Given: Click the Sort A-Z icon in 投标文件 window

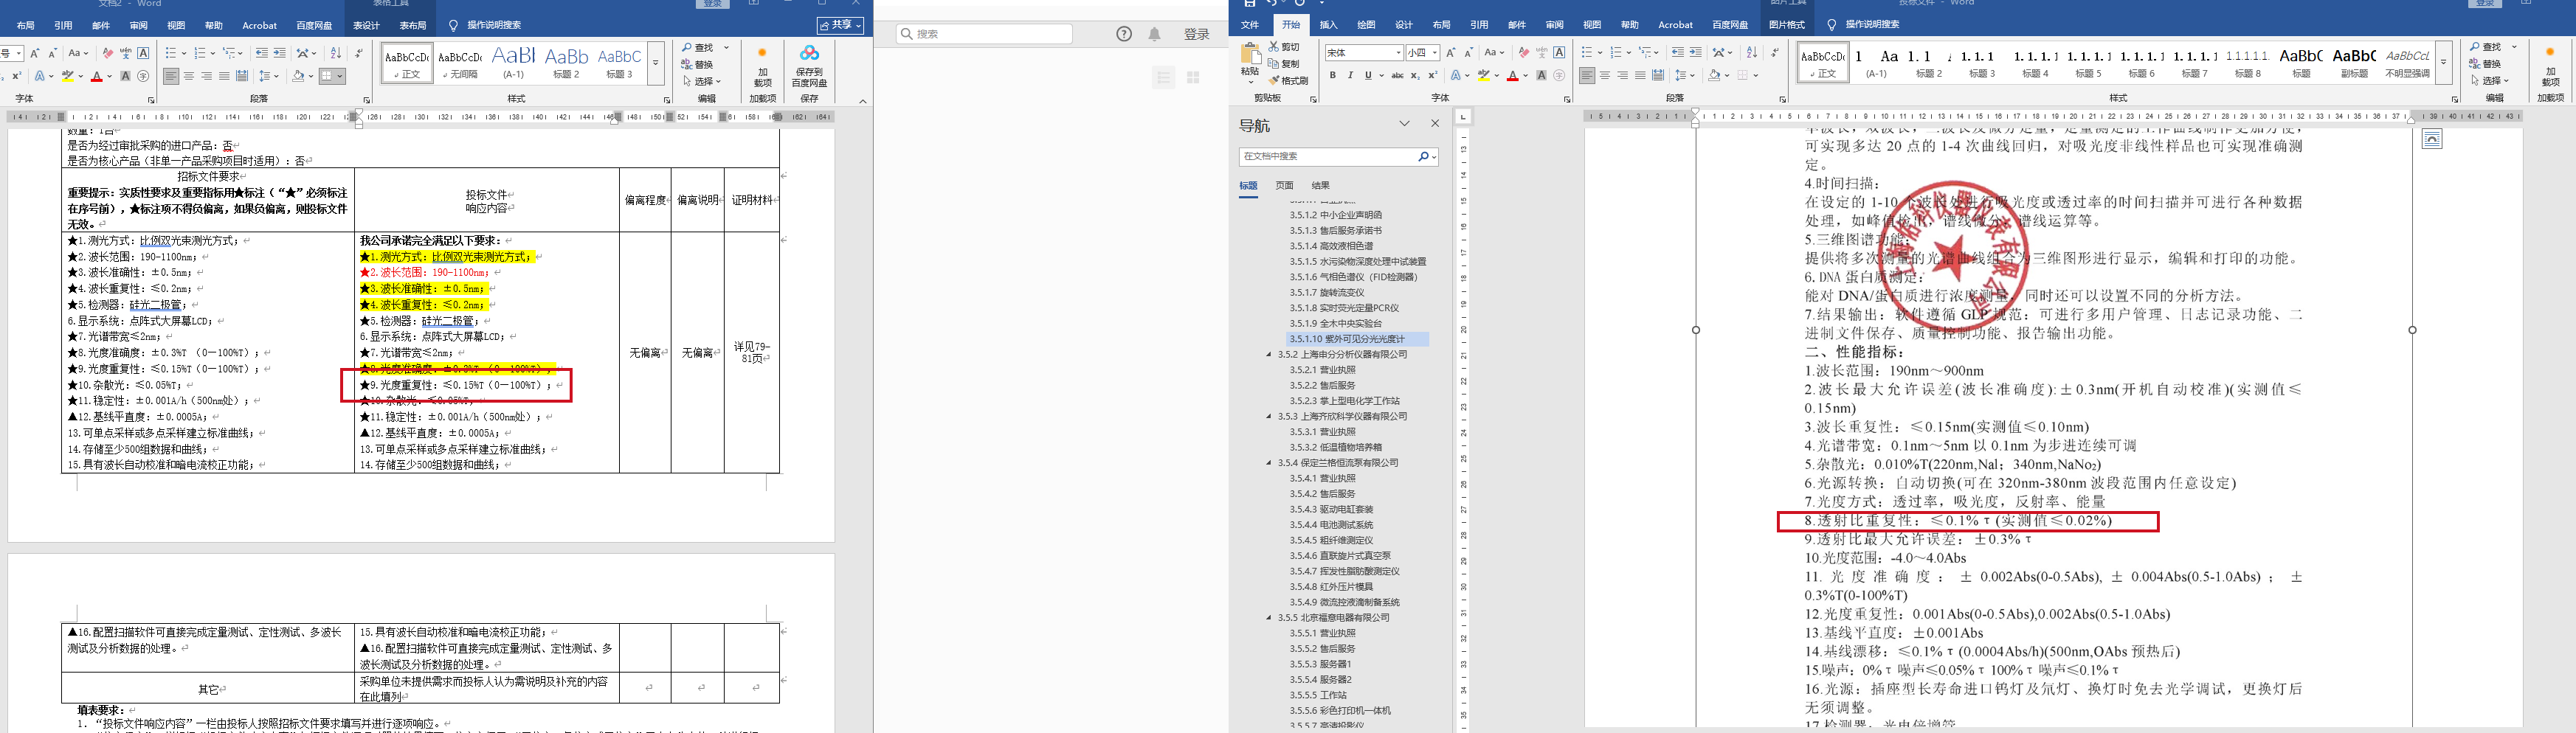Looking at the screenshot, I should click(x=1751, y=53).
